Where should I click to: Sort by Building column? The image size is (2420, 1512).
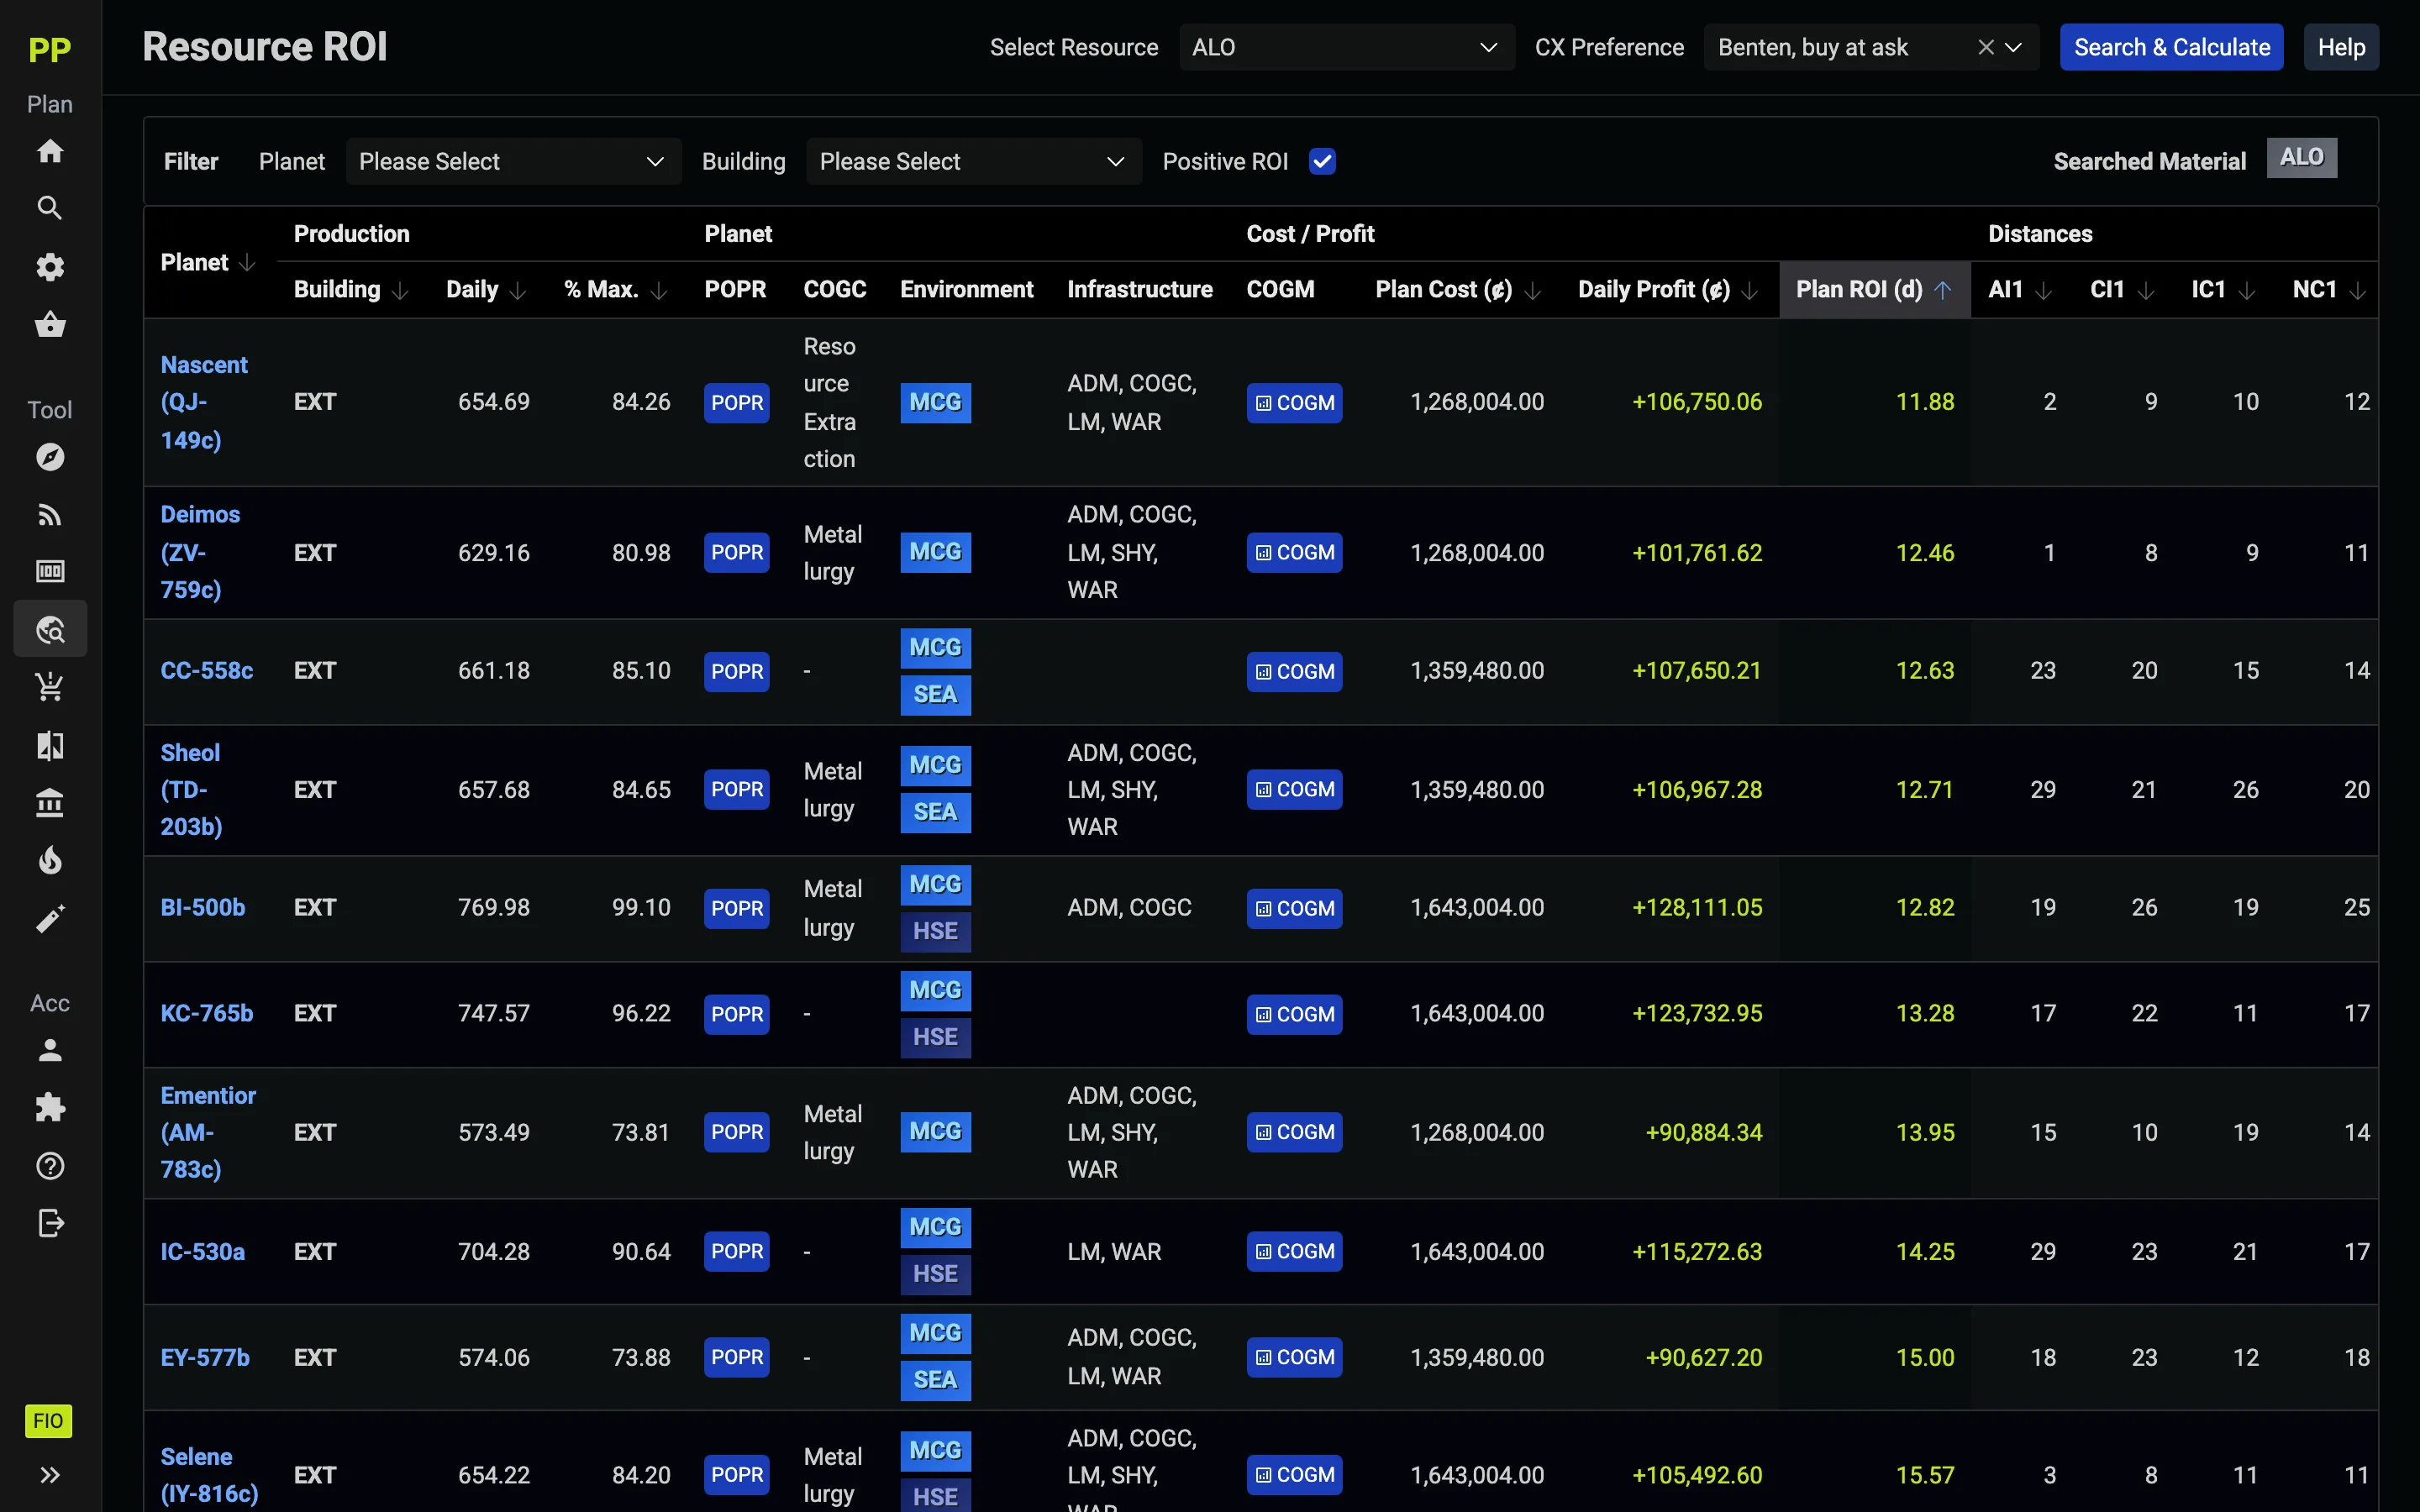[400, 290]
